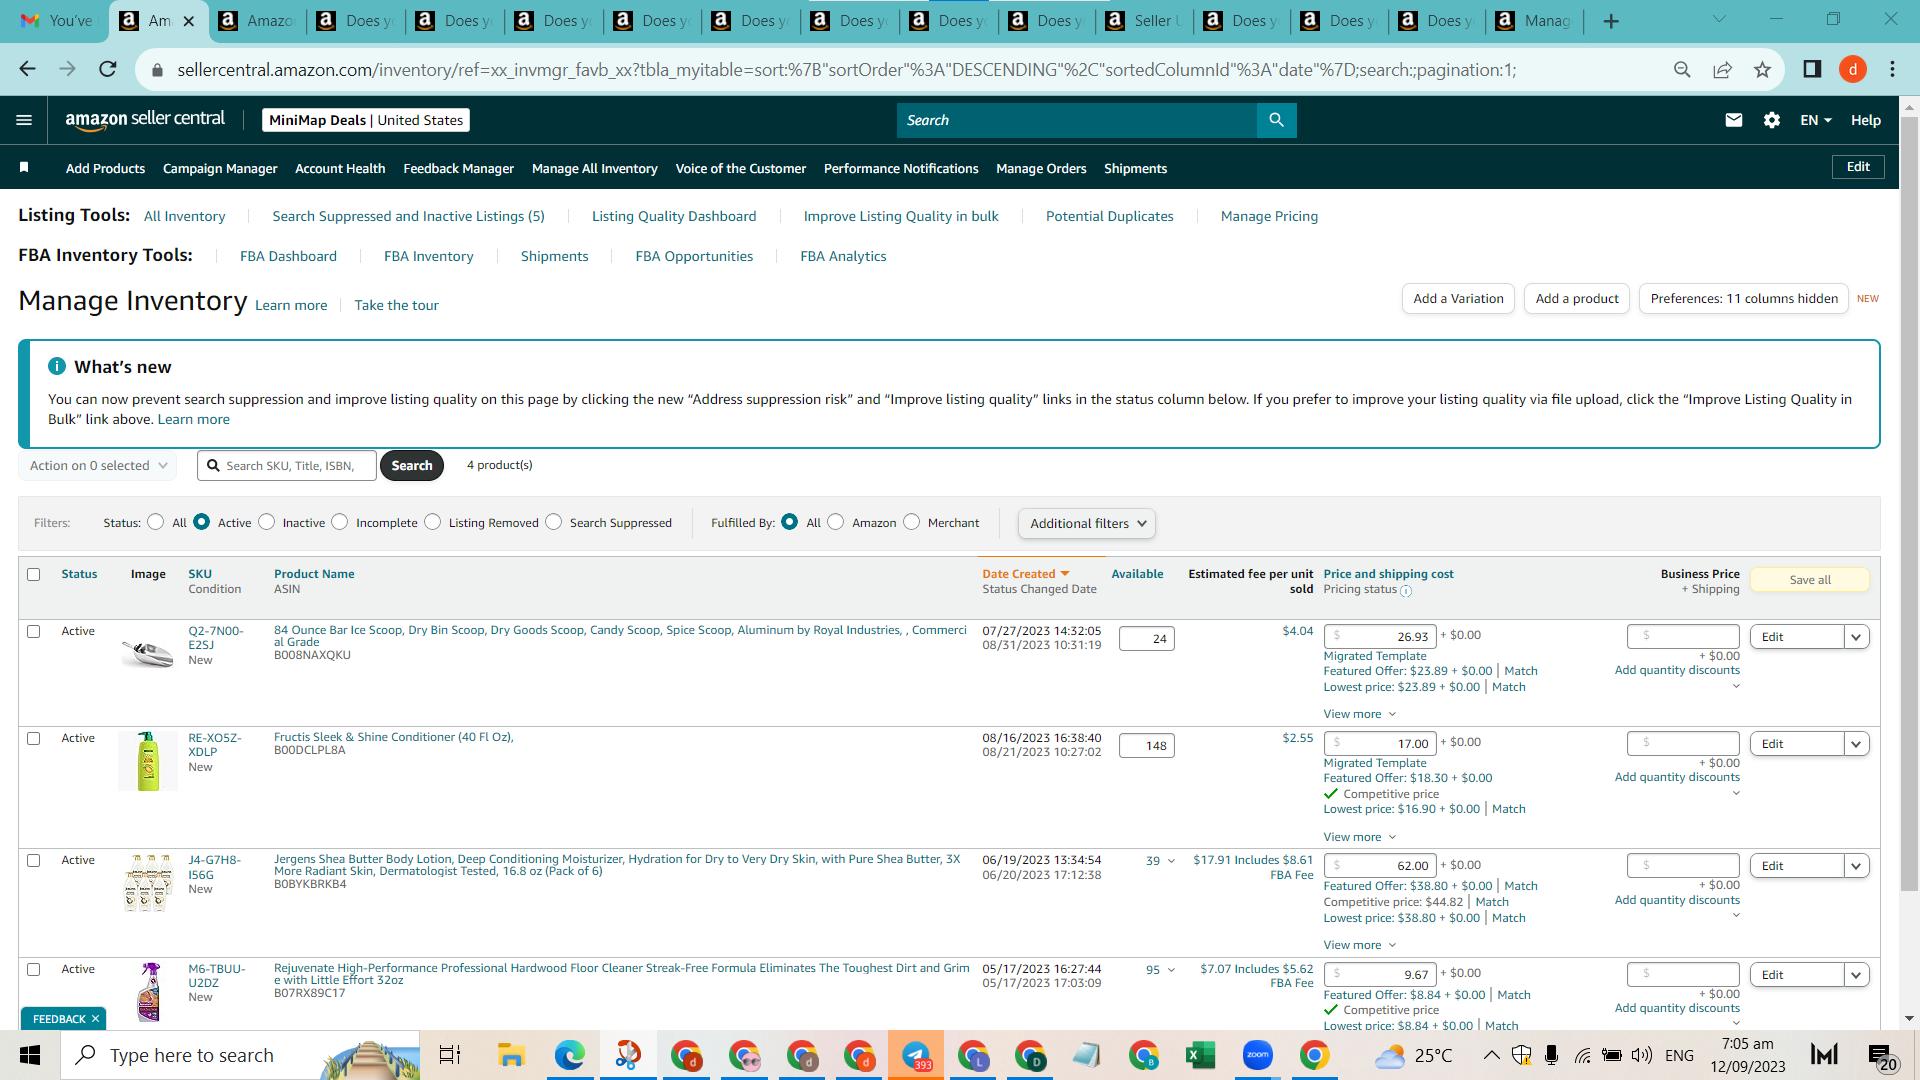This screenshot has height=1080, width=1920.
Task: Open the messages envelope icon
Action: pyautogui.click(x=1734, y=120)
